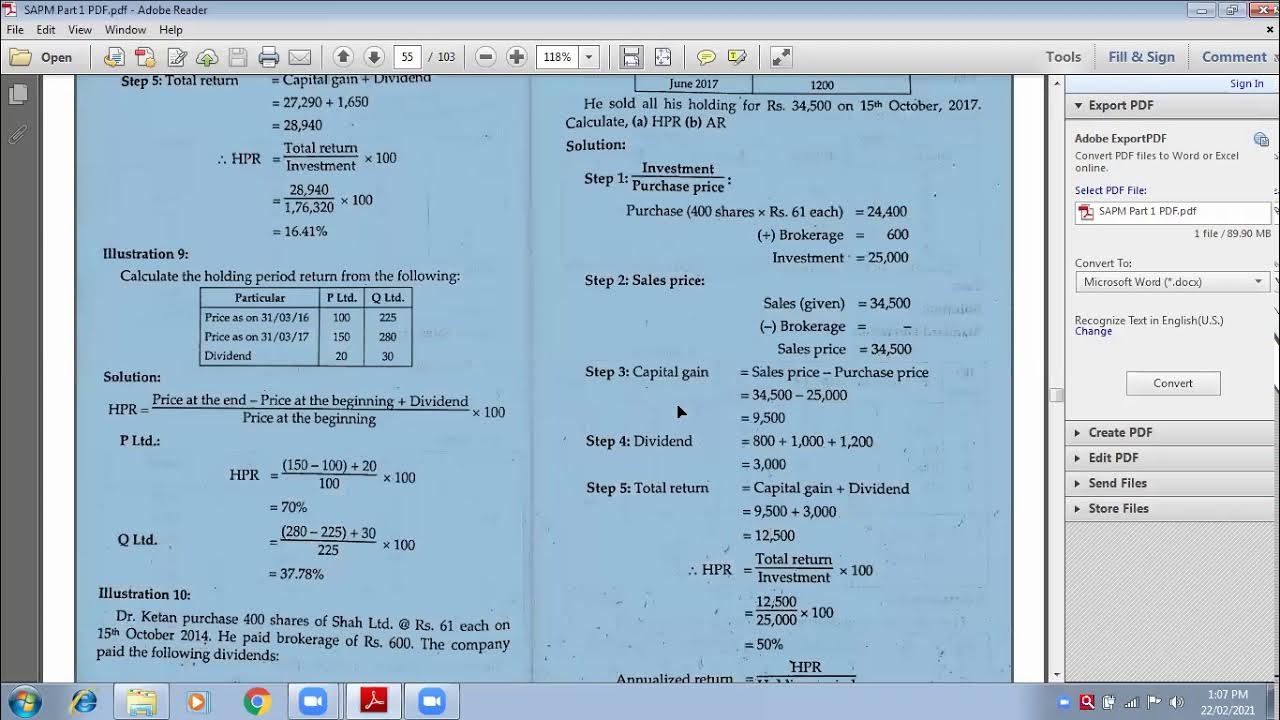Click the Convert file to PDF icon

tap(114, 57)
